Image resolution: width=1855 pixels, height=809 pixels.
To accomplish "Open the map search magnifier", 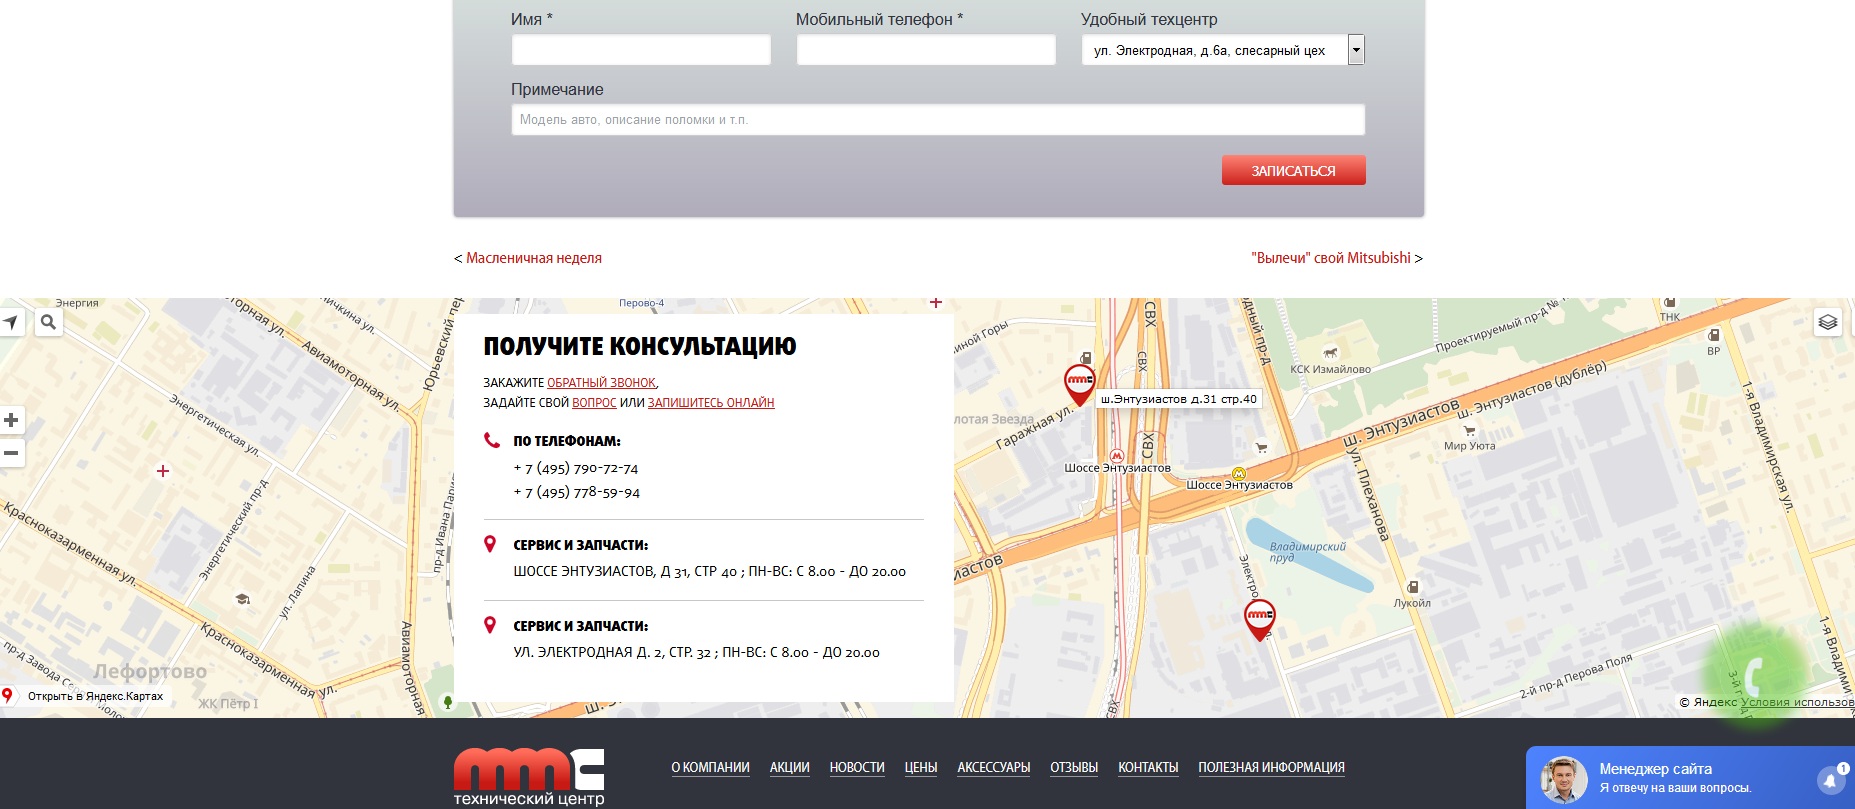I will [48, 322].
